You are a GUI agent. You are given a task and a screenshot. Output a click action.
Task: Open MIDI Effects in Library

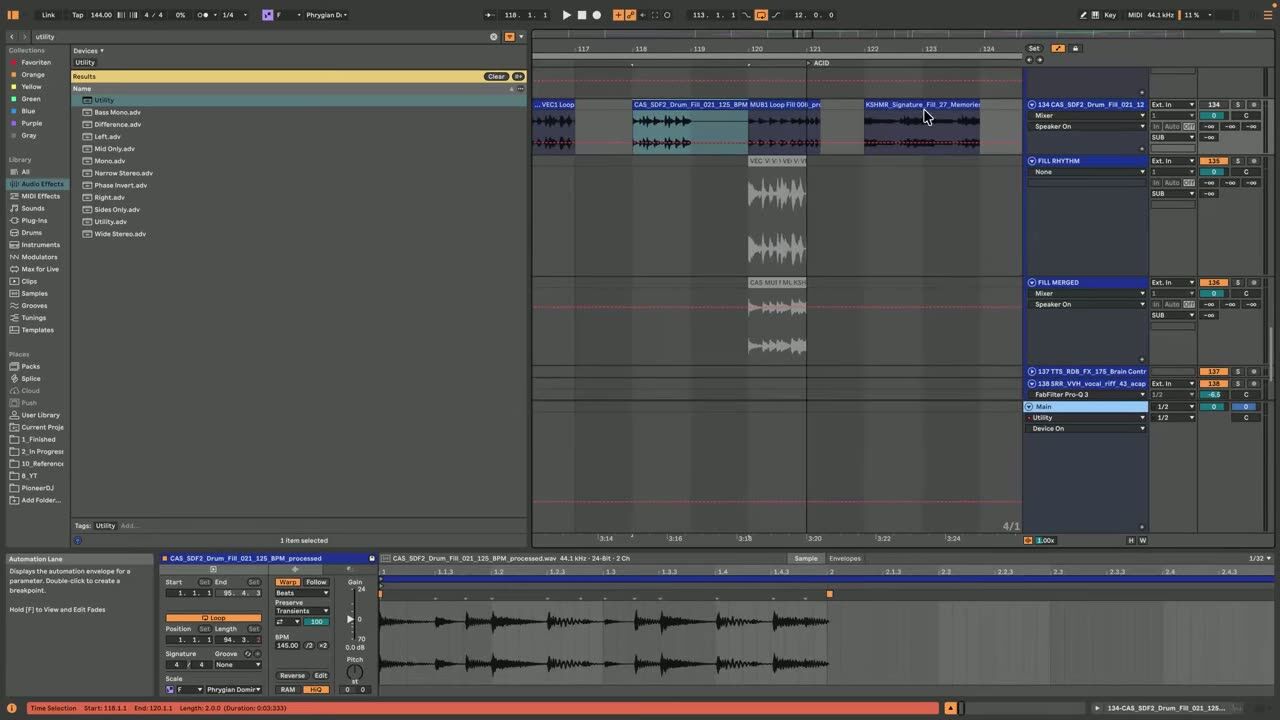(40, 196)
